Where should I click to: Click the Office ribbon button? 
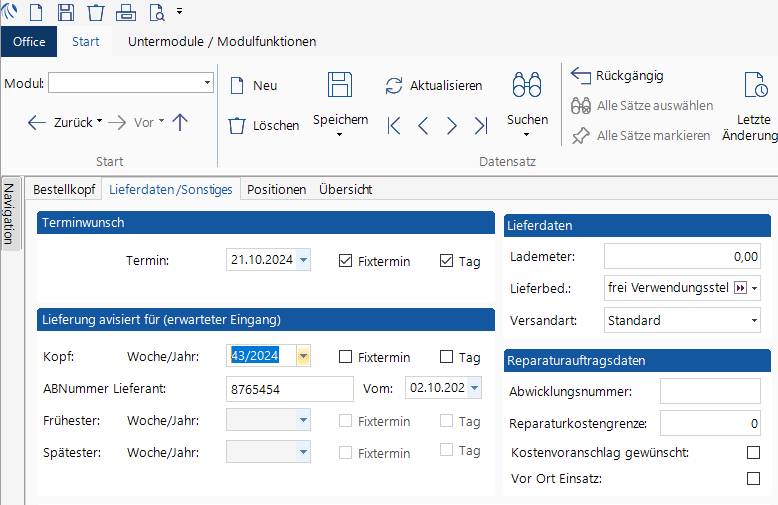29,42
